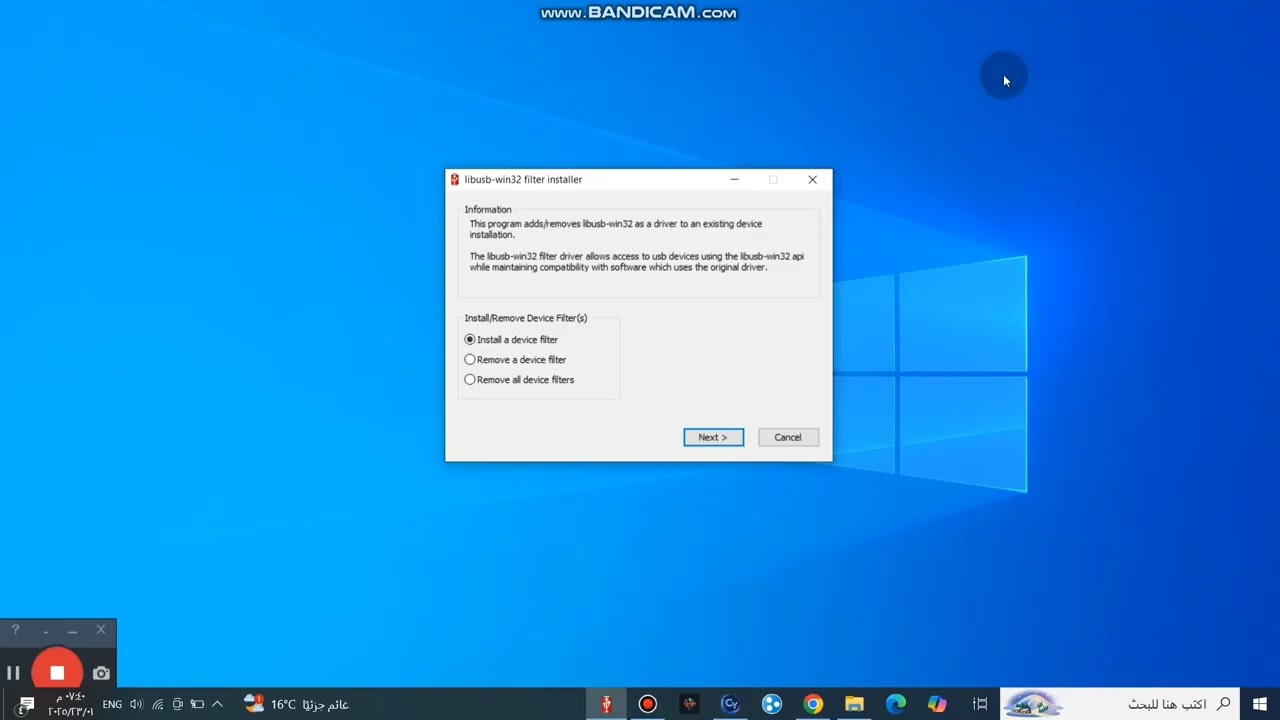
Task: Open the blue circle dots app on taskbar
Action: pos(772,704)
